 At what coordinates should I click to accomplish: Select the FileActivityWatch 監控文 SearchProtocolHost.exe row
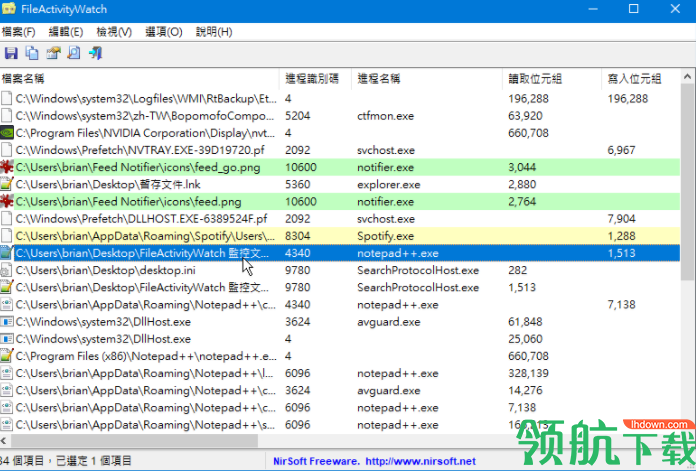[340, 287]
